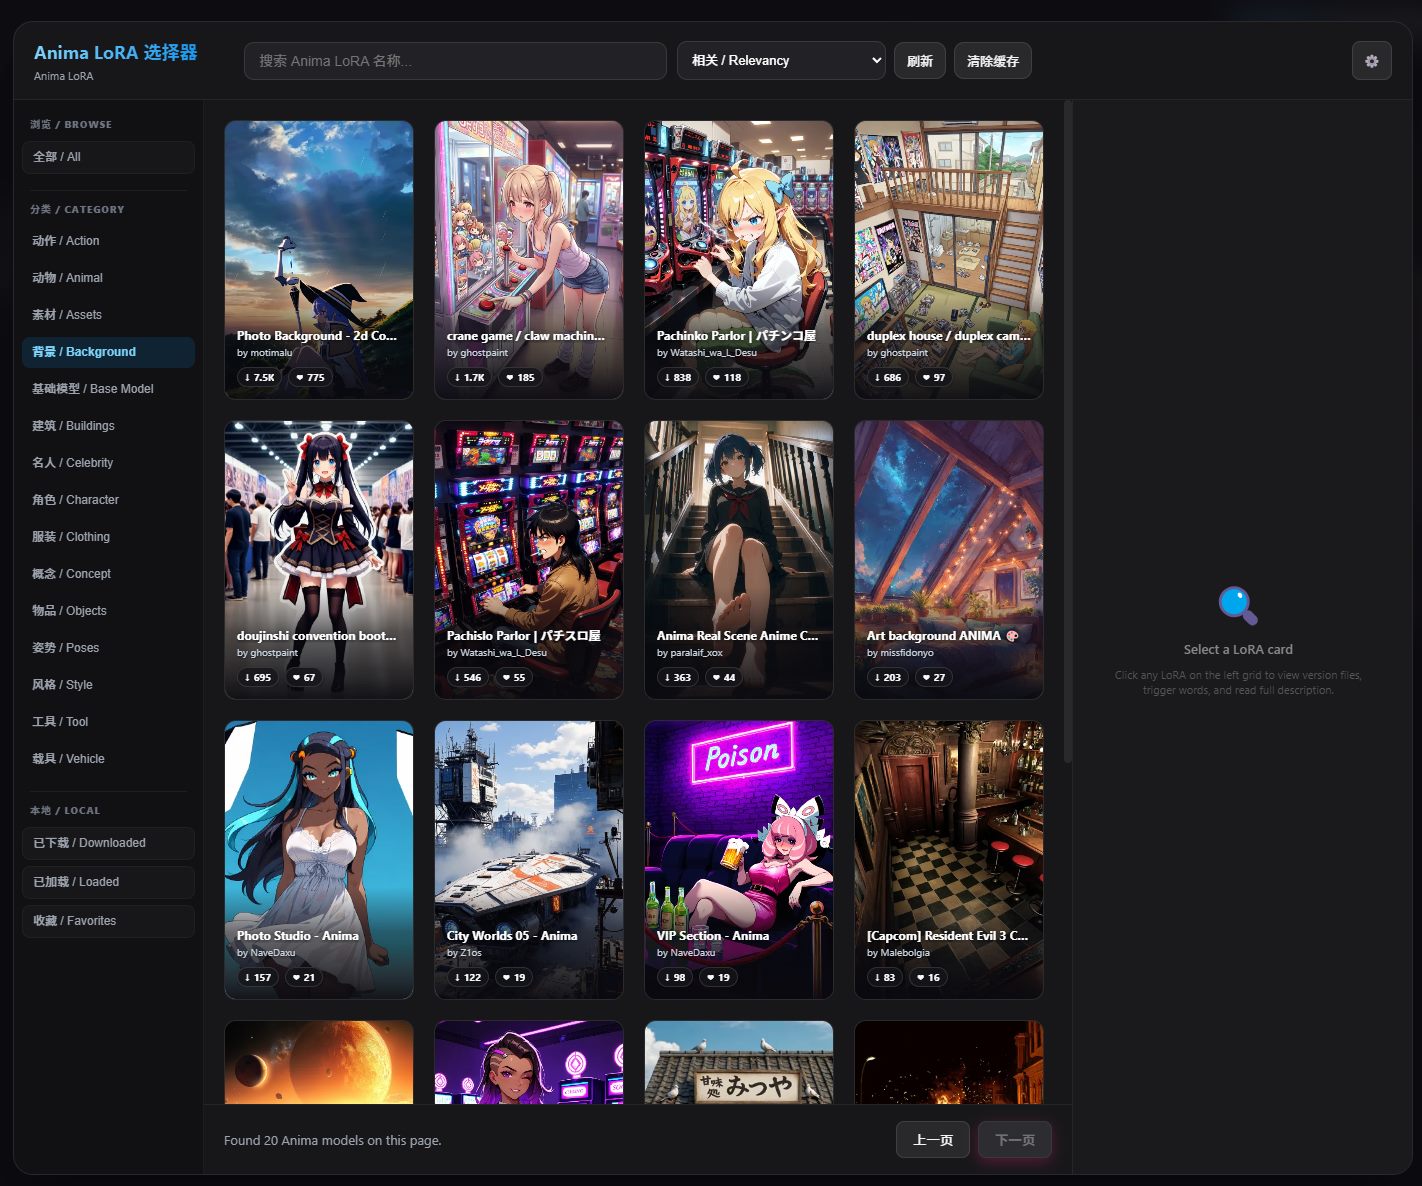The image size is (1422, 1186).
Task: Open the settings gear icon
Action: [x=1371, y=61]
